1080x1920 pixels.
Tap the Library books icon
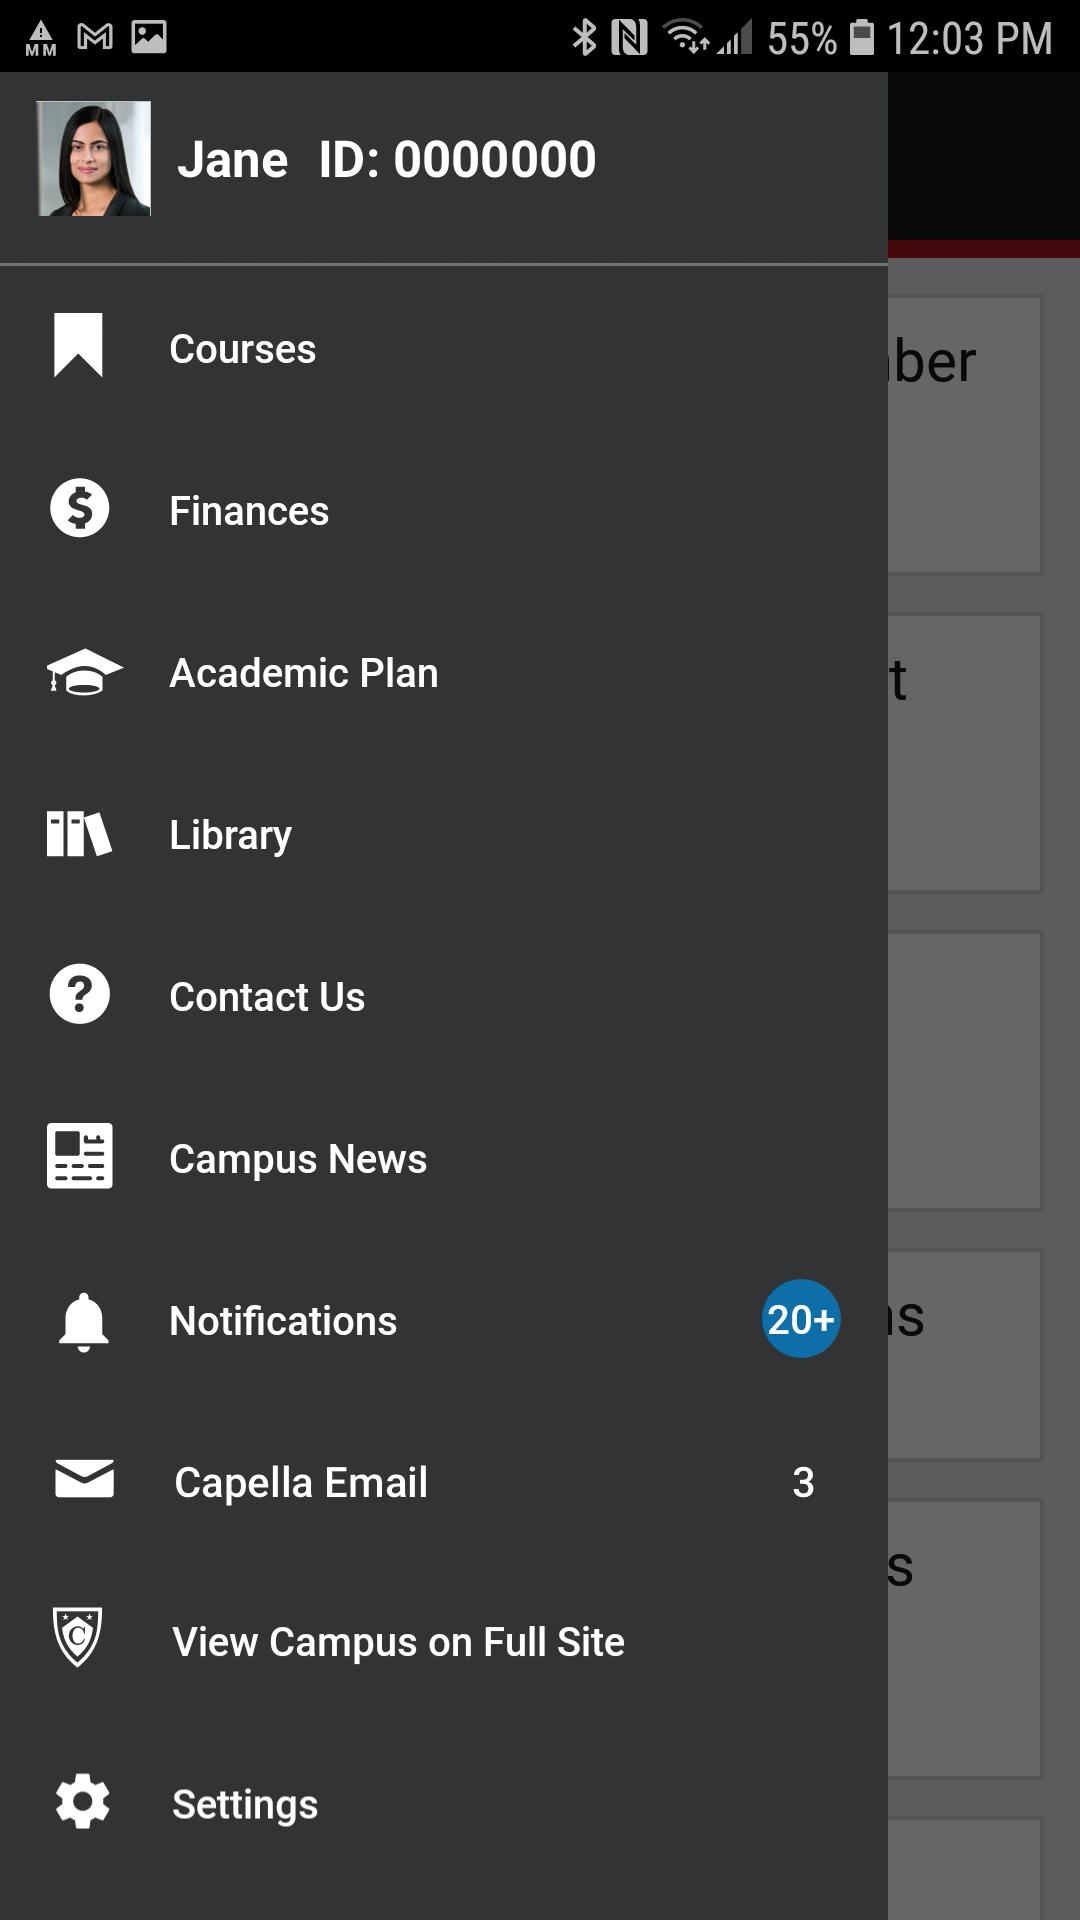click(x=79, y=834)
